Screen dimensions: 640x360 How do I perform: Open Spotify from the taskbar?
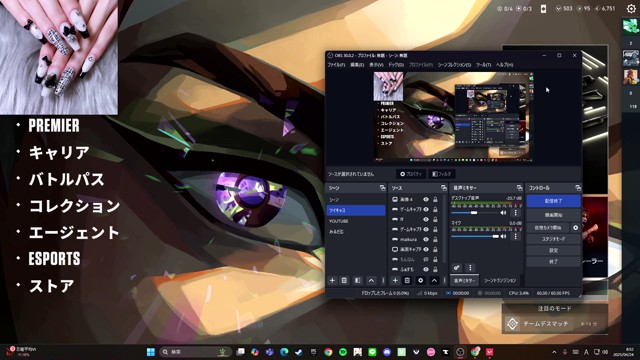pos(343,352)
